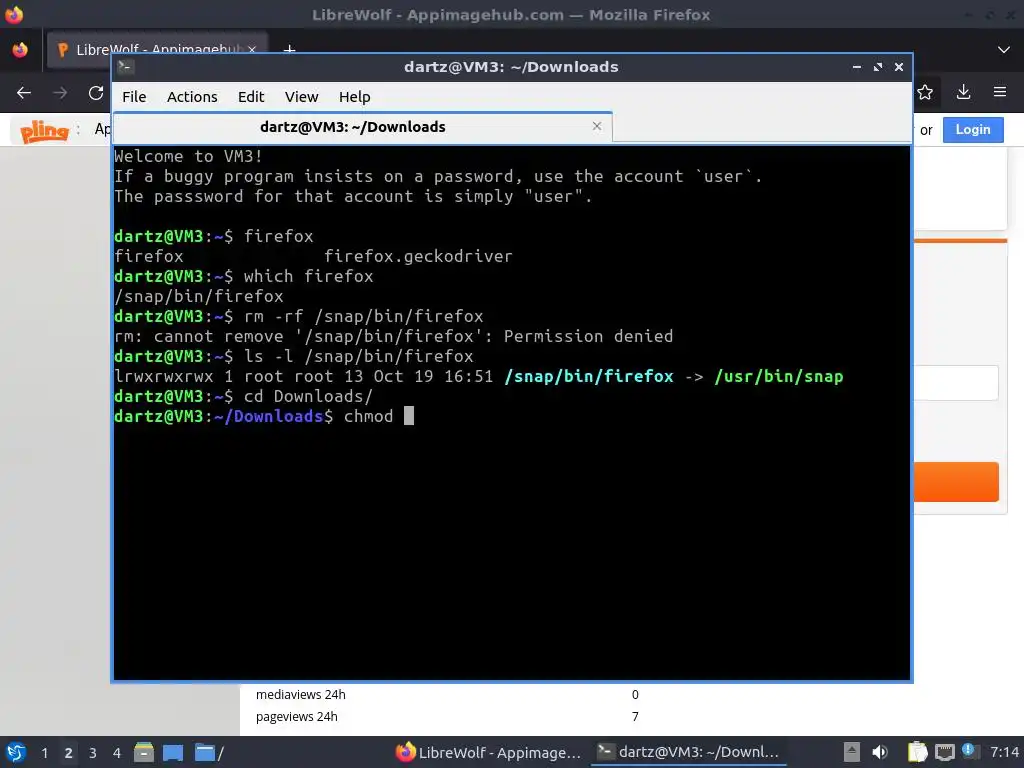
Task: Open a new tab in Firefox
Action: tap(289, 48)
